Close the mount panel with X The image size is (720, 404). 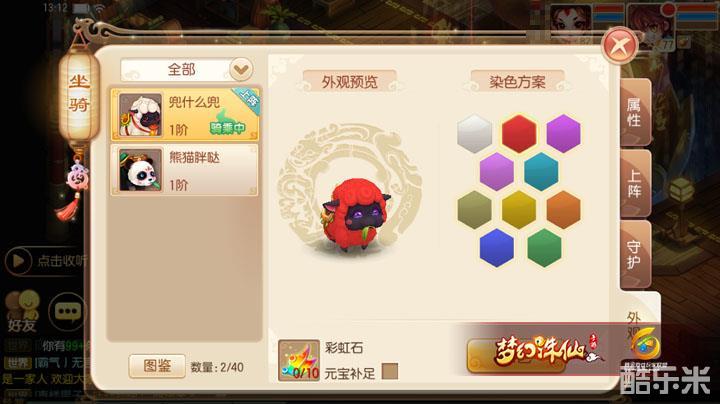tap(620, 45)
